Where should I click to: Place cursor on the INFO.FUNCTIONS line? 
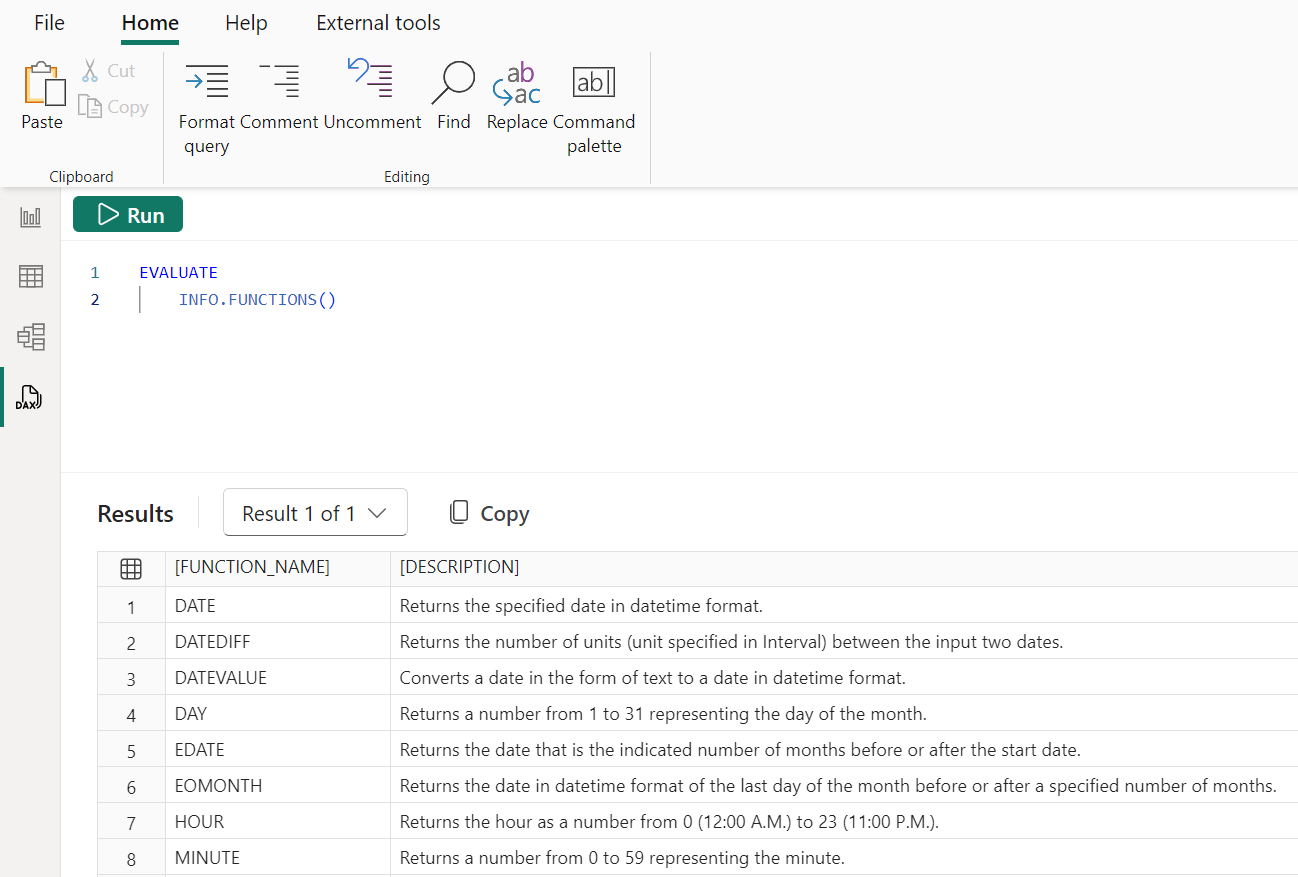[x=257, y=299]
